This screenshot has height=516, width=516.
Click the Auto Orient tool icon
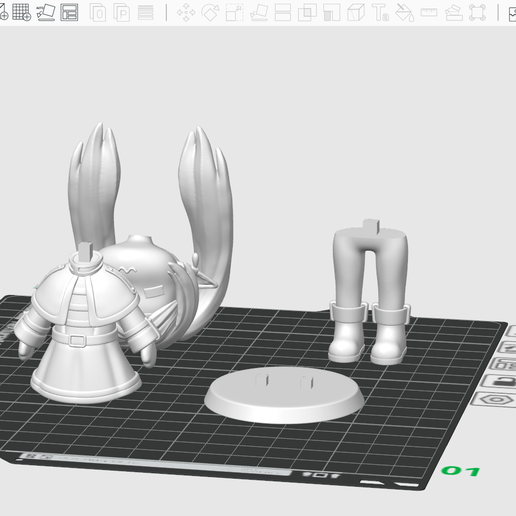tap(46, 13)
